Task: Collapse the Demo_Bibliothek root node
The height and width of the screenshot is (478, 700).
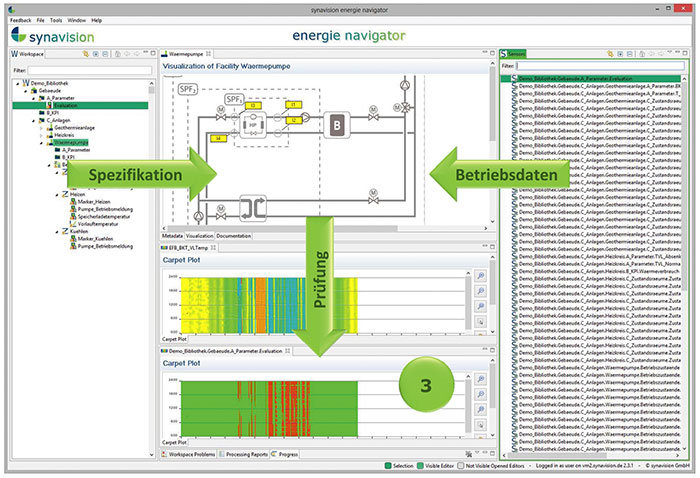Action: pyautogui.click(x=18, y=83)
